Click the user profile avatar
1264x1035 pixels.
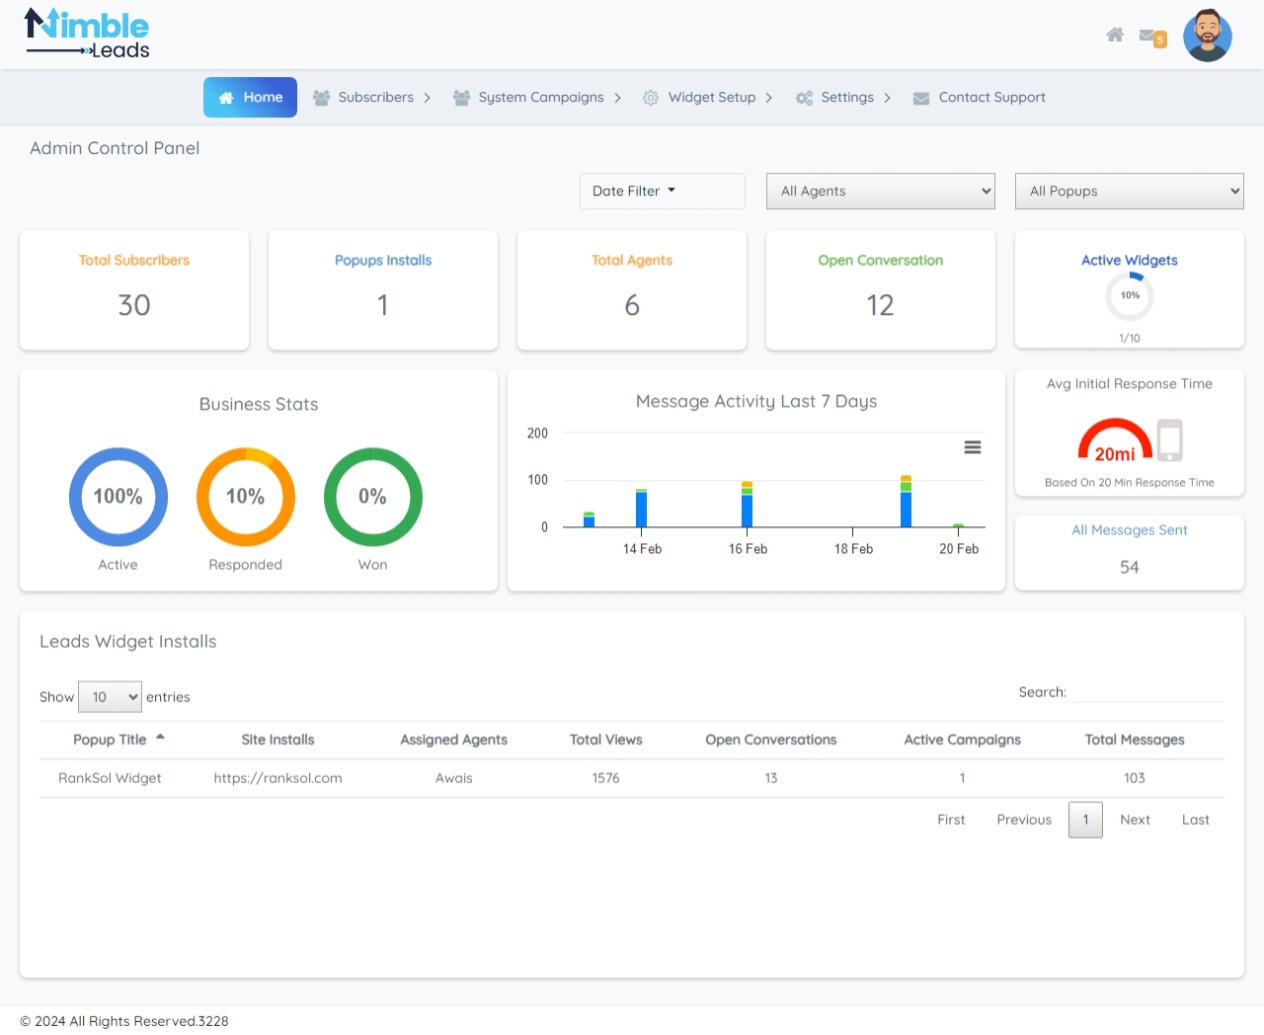[1207, 36]
